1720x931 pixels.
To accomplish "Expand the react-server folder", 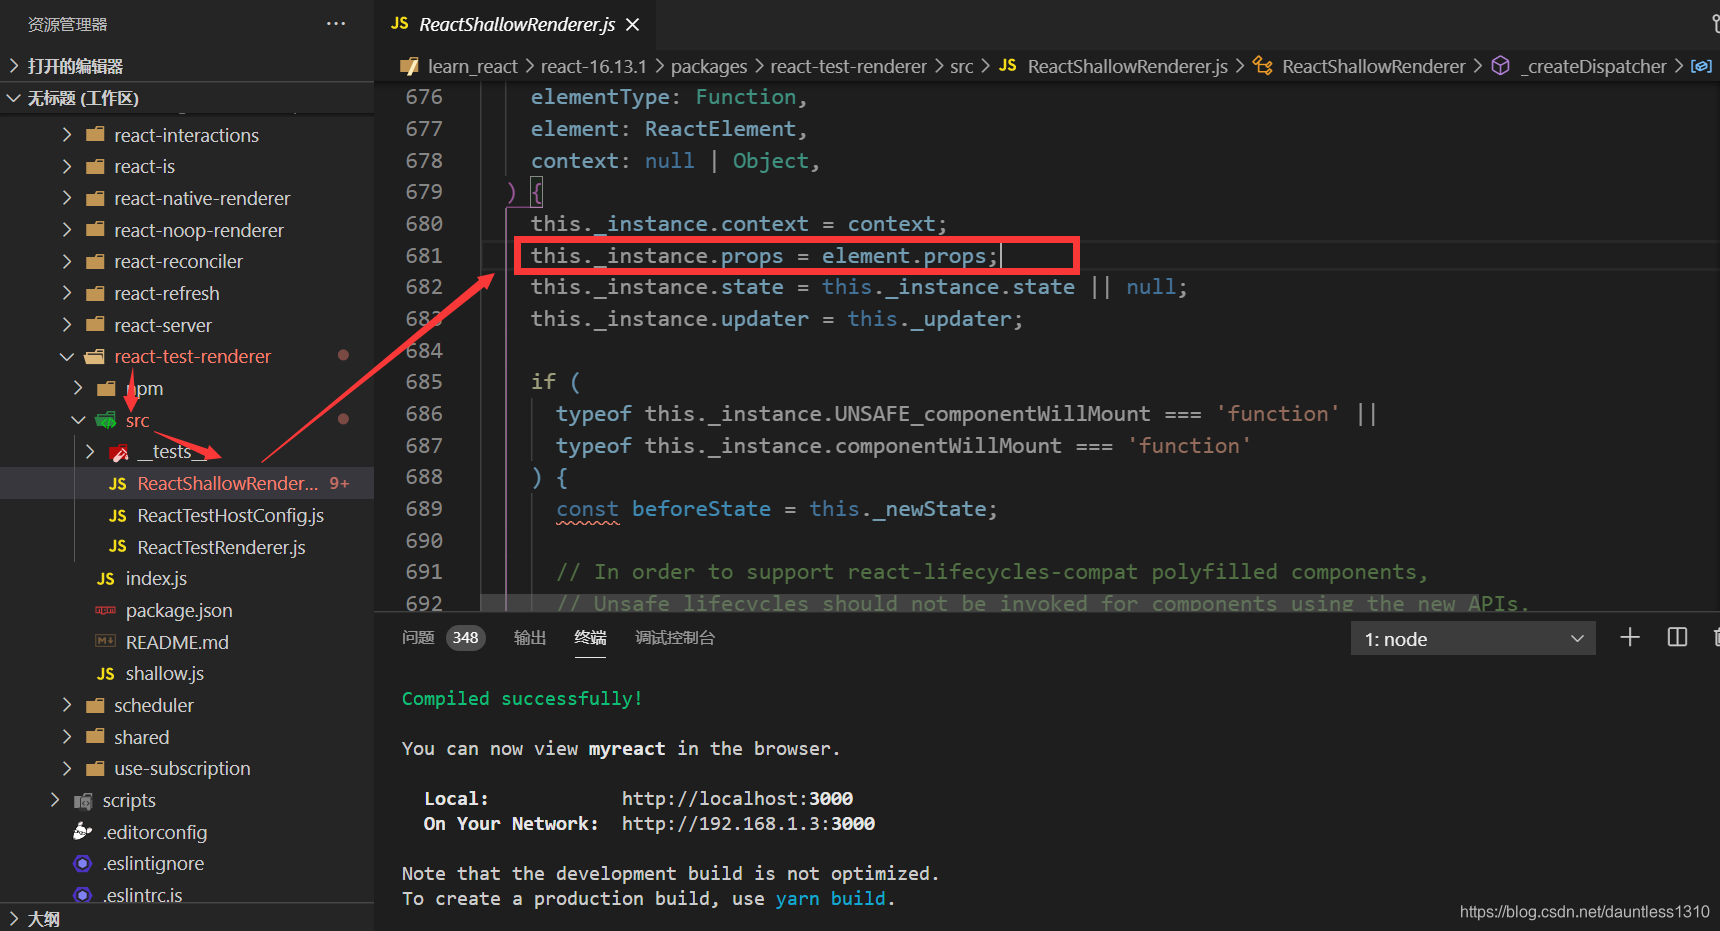I will coord(187,325).
